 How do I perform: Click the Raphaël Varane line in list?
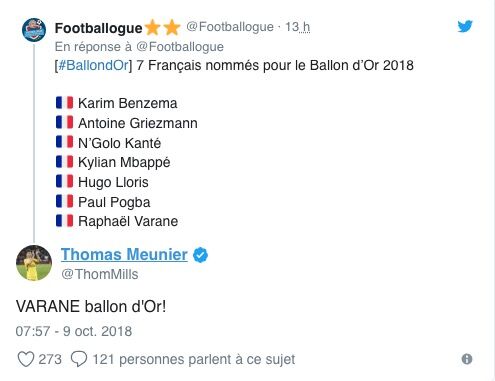117,221
